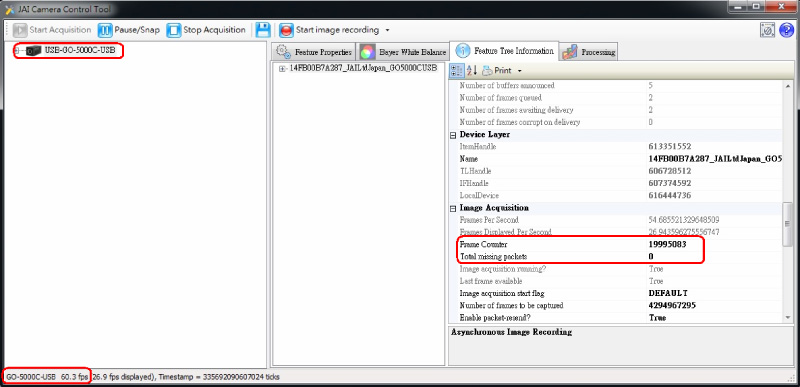
Task: Click the Feature Properties gear tab icon
Action: pos(283,51)
